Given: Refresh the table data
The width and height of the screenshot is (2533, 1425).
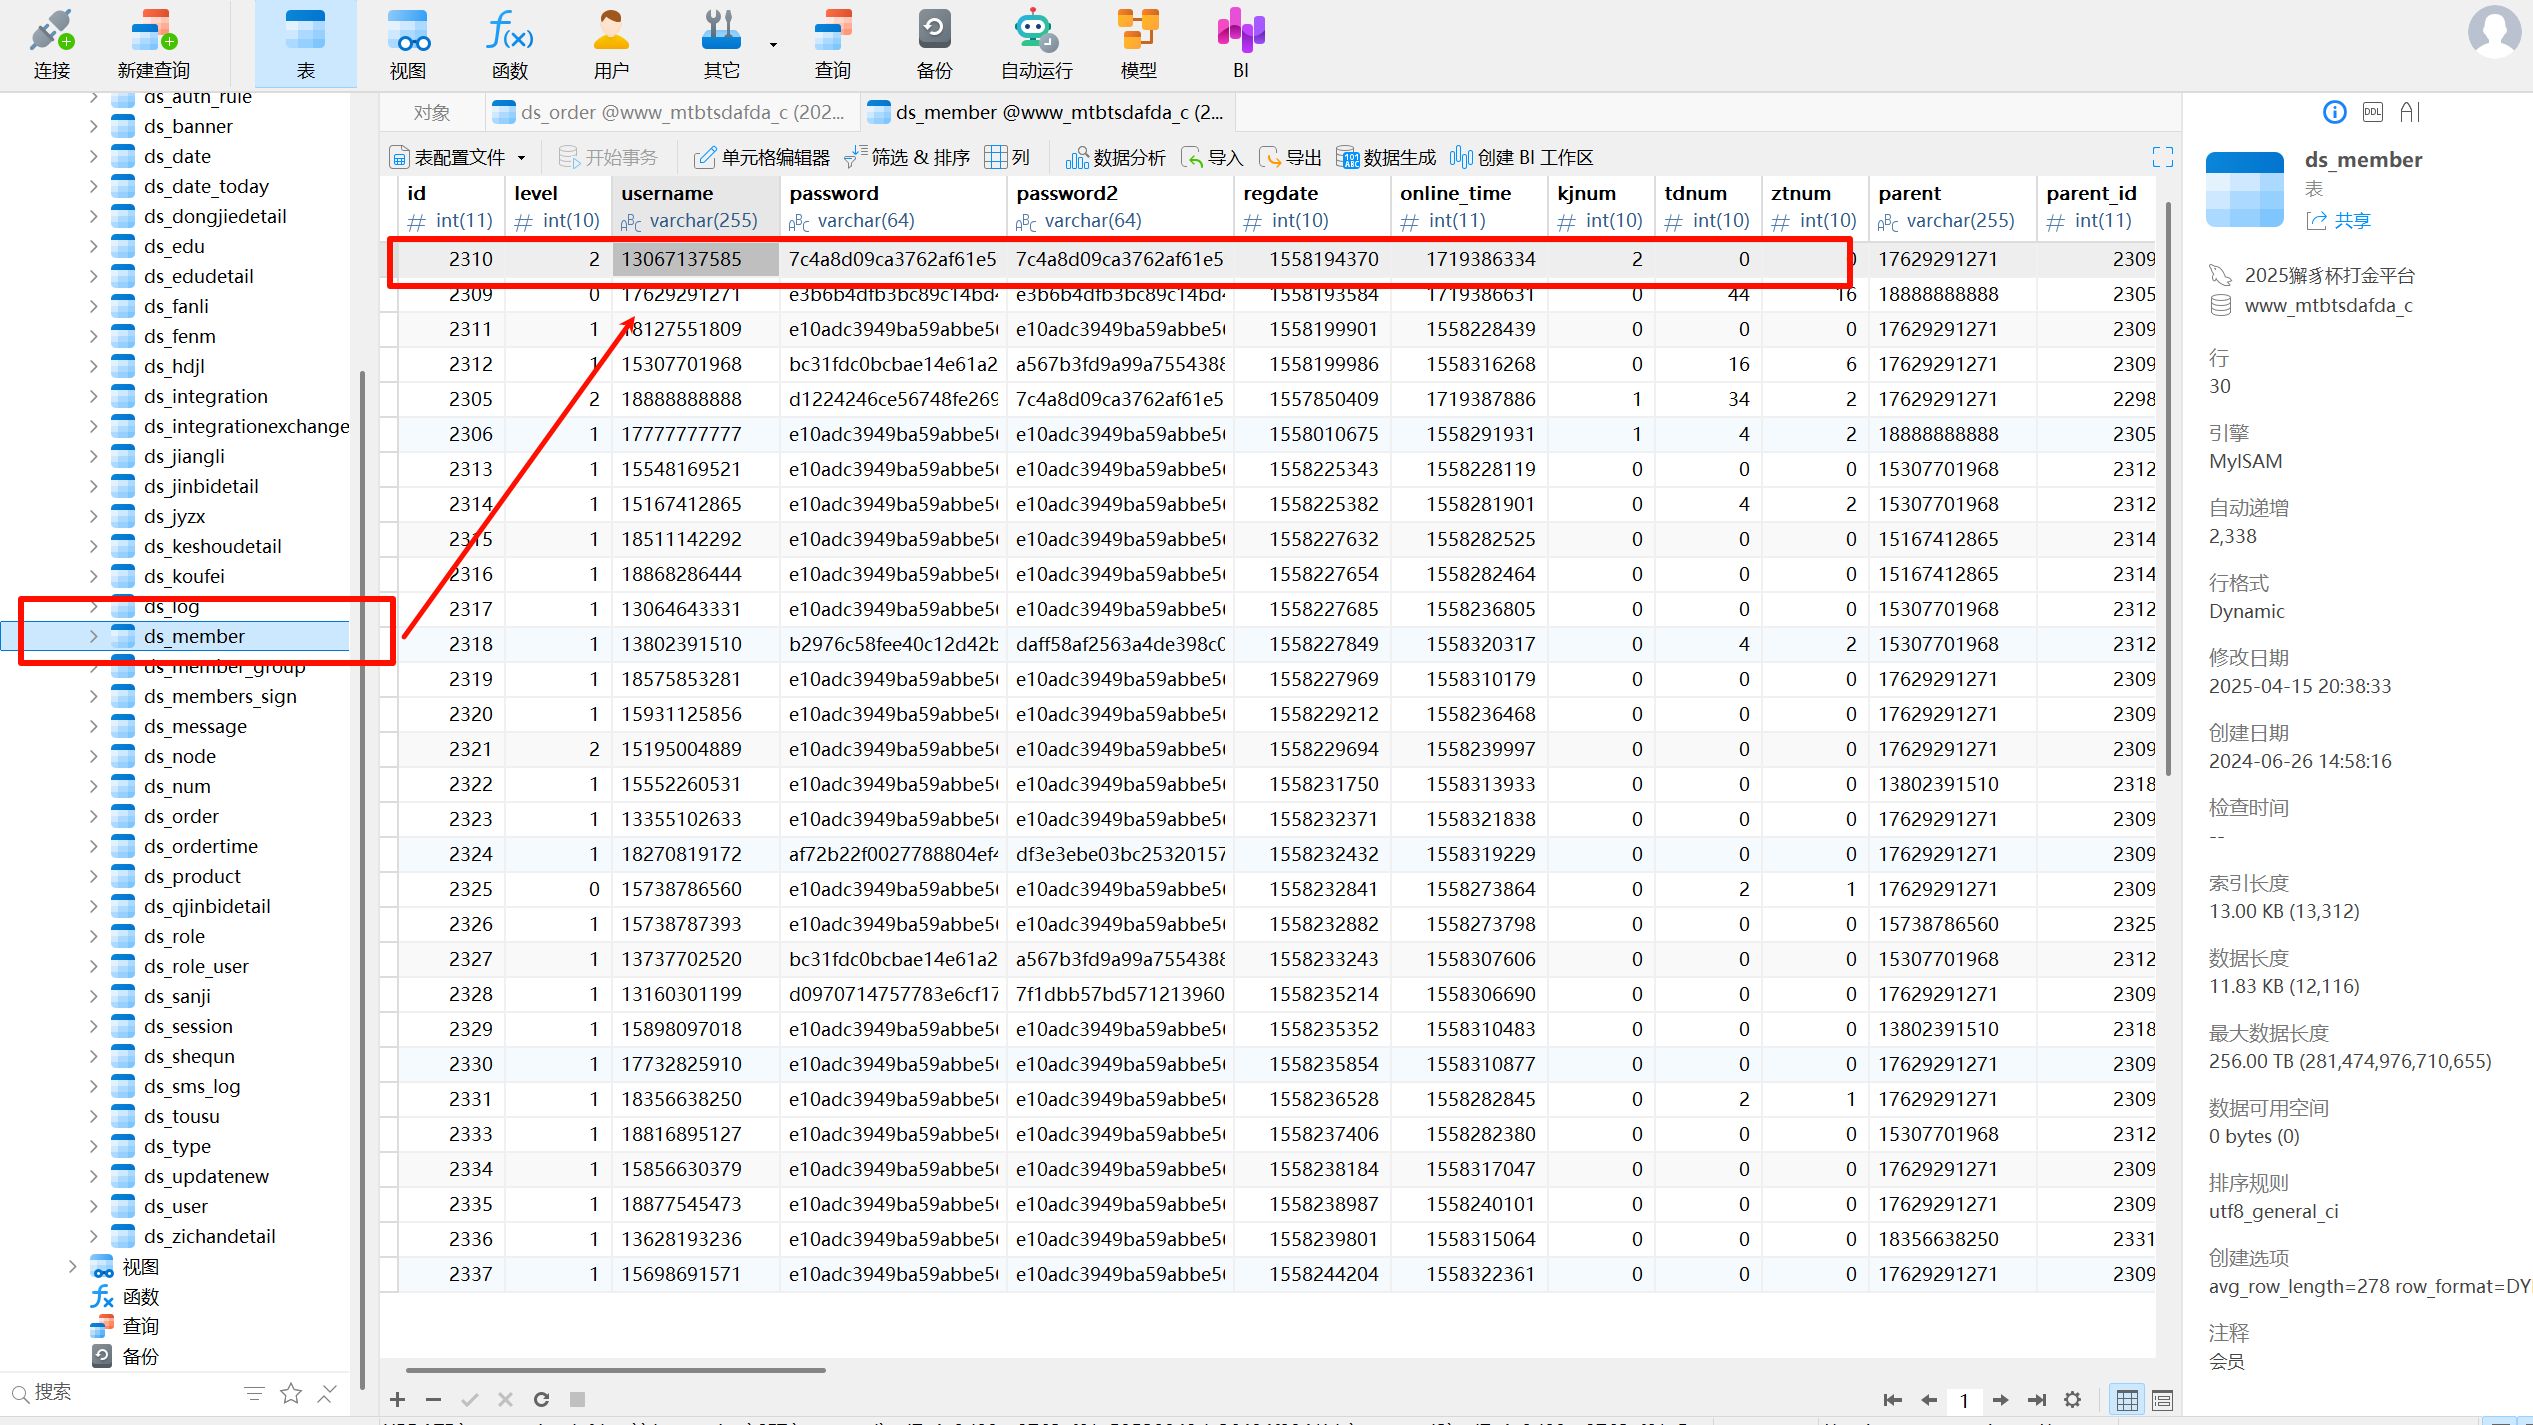Looking at the screenshot, I should click(x=541, y=1399).
